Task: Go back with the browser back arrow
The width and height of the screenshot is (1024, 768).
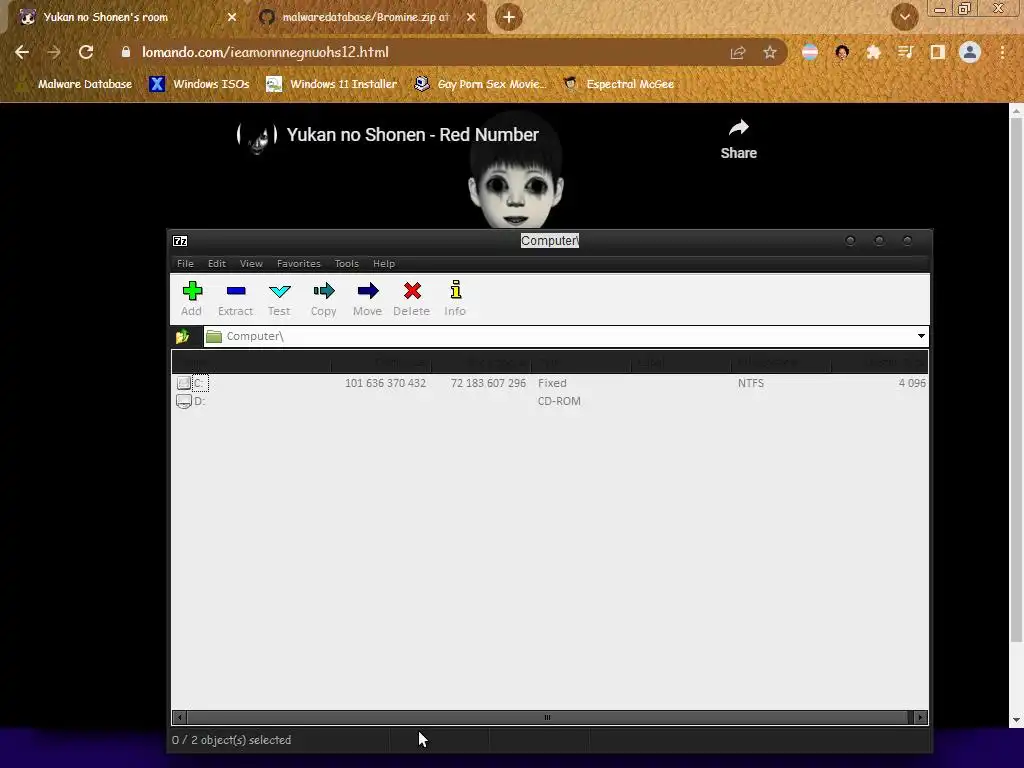Action: (x=22, y=52)
